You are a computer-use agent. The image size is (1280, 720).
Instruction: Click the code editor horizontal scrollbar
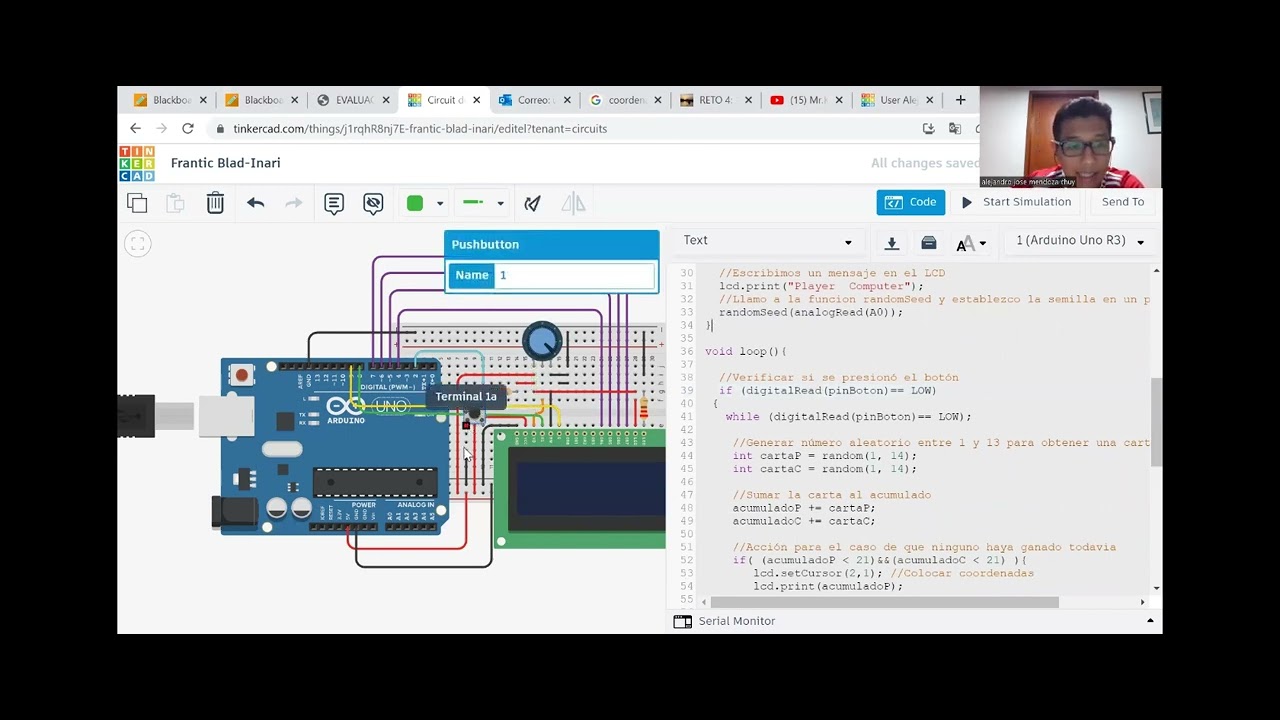tap(884, 602)
